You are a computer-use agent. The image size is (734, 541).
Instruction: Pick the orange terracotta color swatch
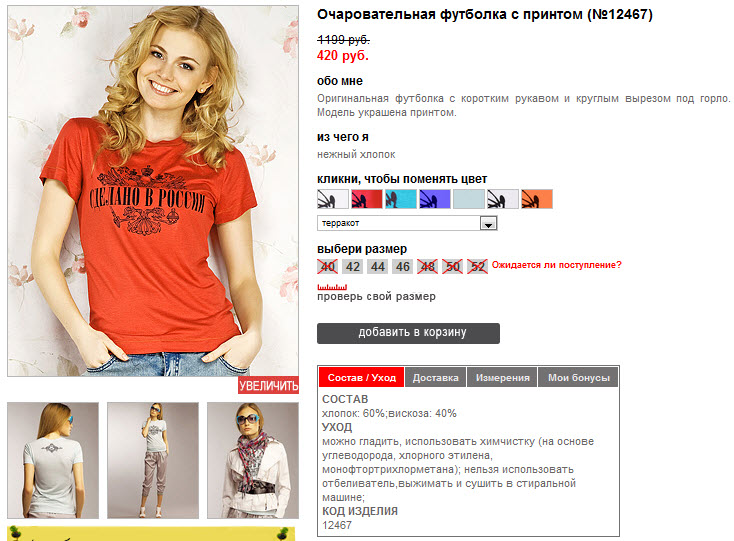537,199
